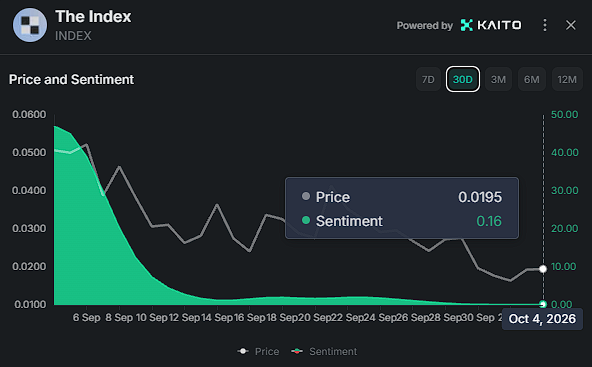Viewport: 592px width, 367px height.
Task: Click the INDEX ticker label
Action: pos(73,36)
